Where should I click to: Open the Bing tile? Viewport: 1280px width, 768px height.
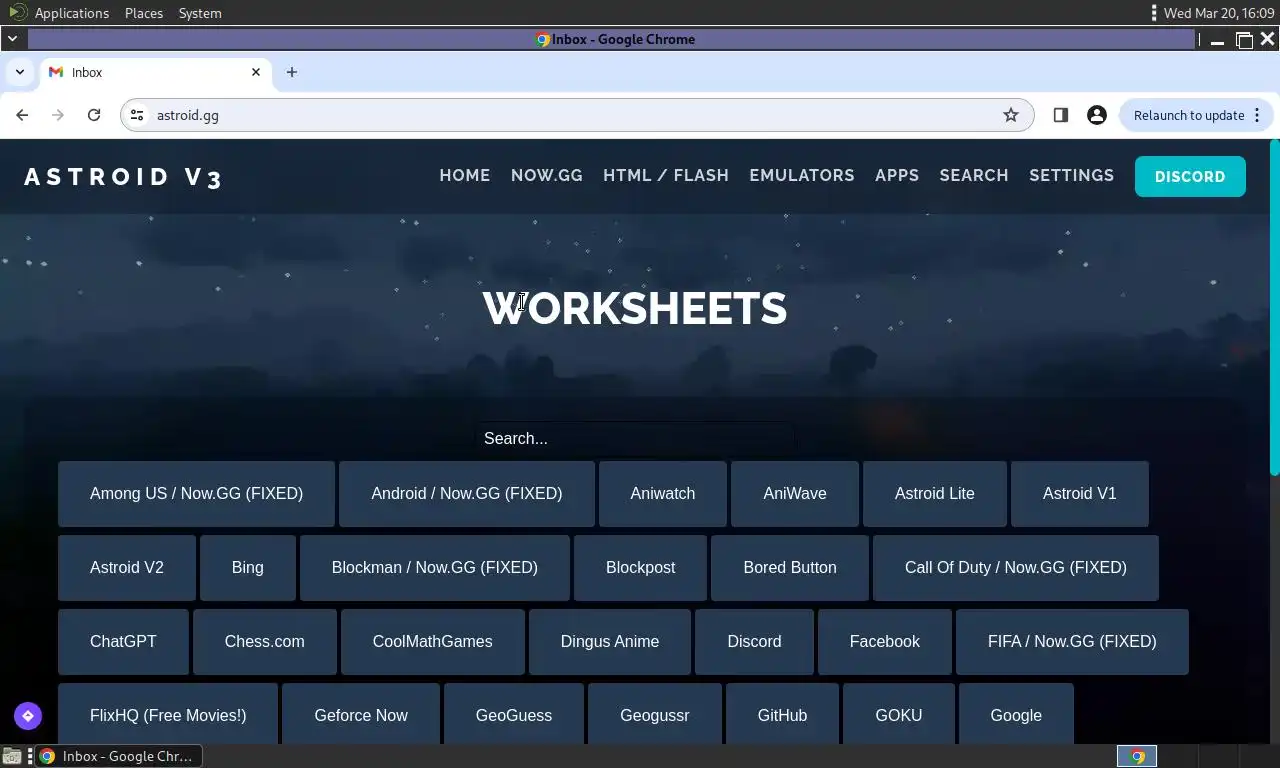(248, 567)
